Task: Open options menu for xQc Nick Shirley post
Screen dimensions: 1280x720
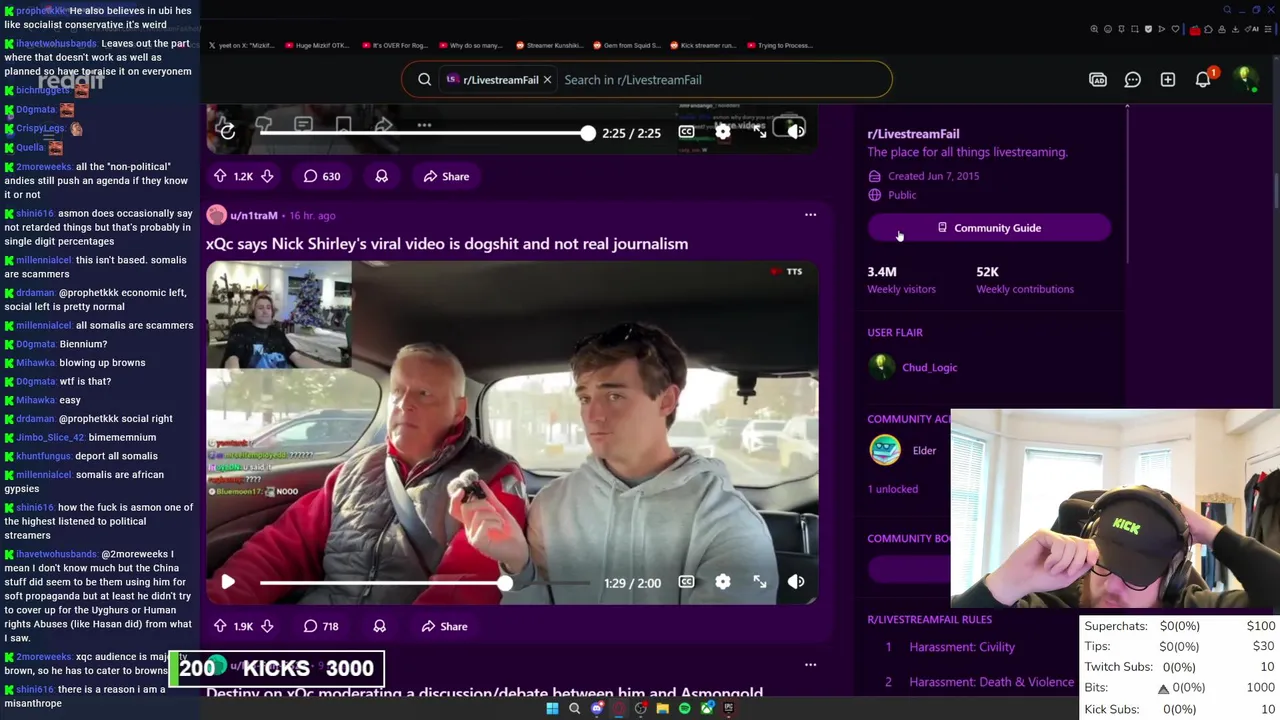Action: [x=810, y=215]
